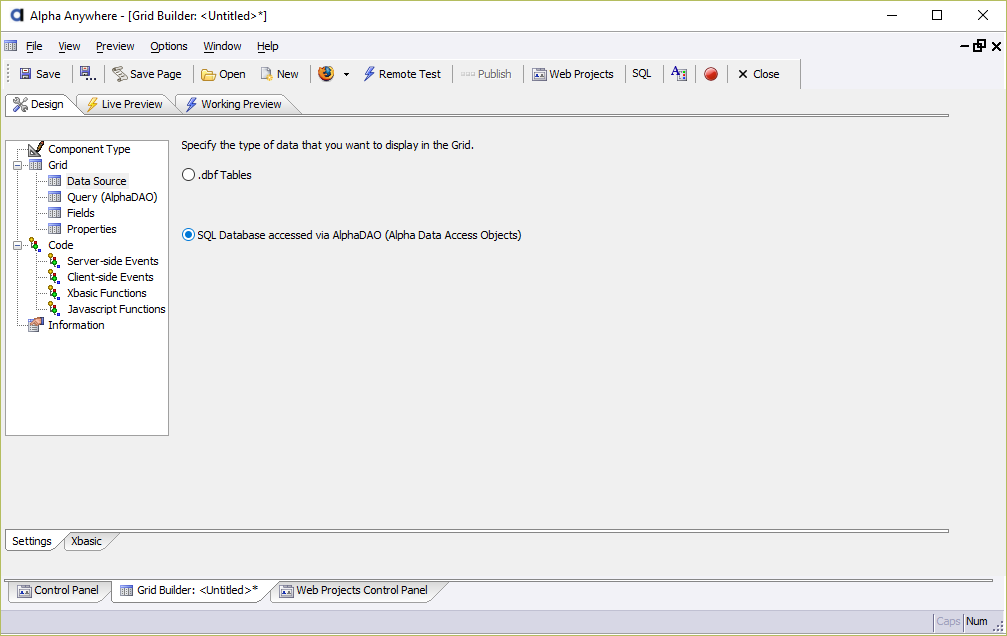Switch to the Working Preview tab

[234, 104]
